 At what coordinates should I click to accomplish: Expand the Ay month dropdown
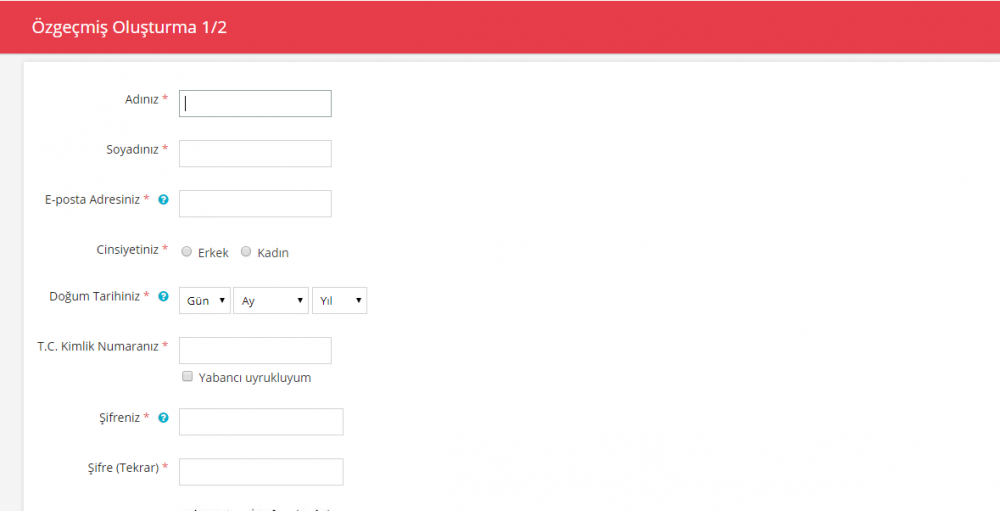271,300
